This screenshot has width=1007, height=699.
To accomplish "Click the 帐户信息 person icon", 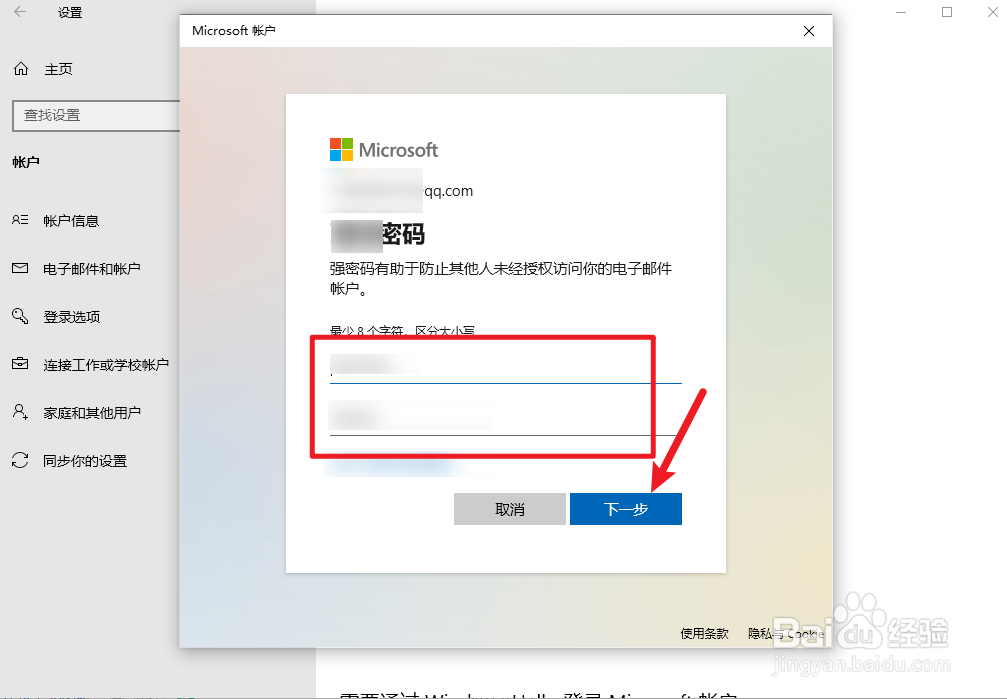I will 20,220.
